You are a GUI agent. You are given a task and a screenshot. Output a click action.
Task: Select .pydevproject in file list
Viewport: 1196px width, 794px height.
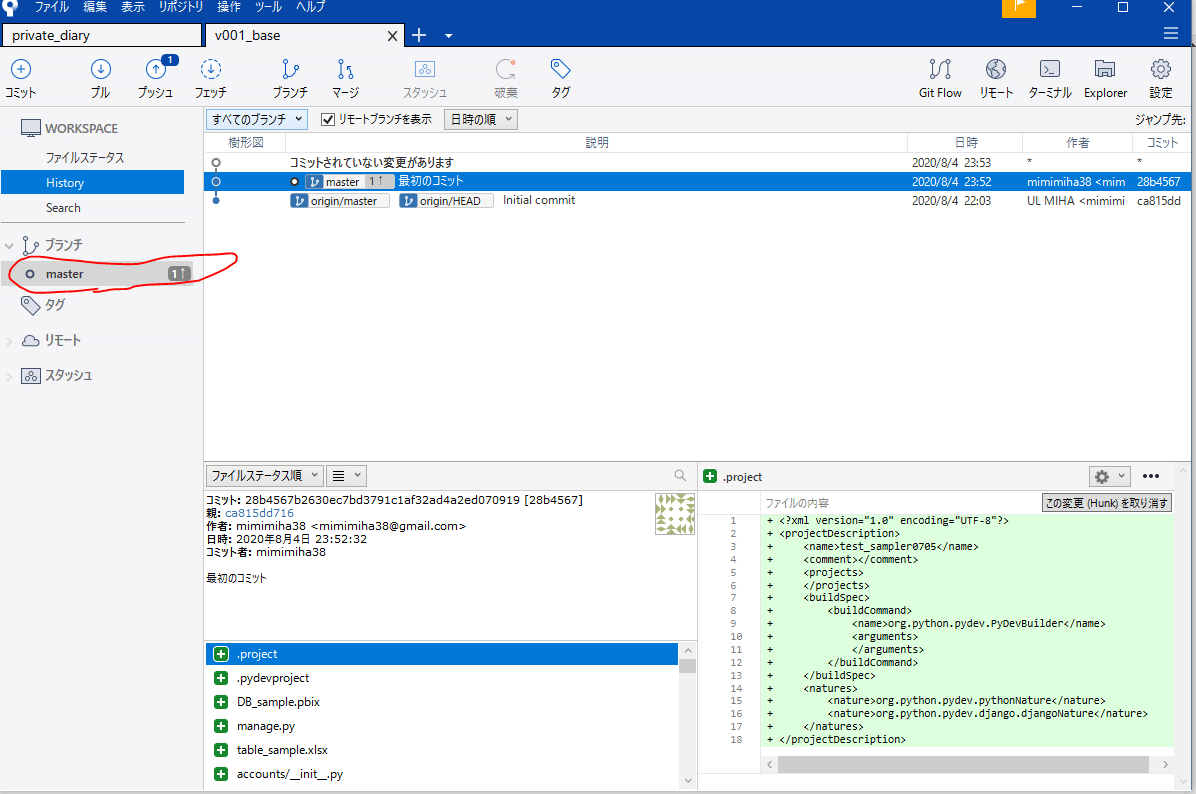click(442, 678)
